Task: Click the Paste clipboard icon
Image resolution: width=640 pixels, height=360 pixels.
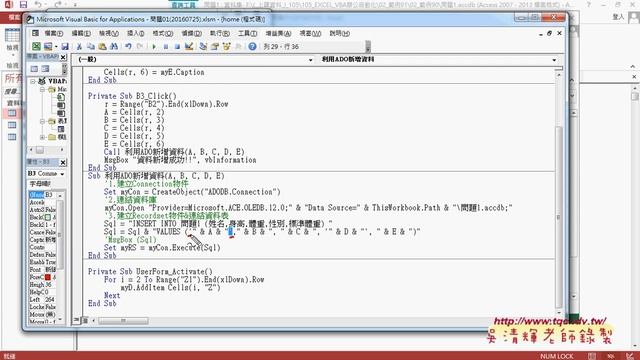Action: click(102, 47)
